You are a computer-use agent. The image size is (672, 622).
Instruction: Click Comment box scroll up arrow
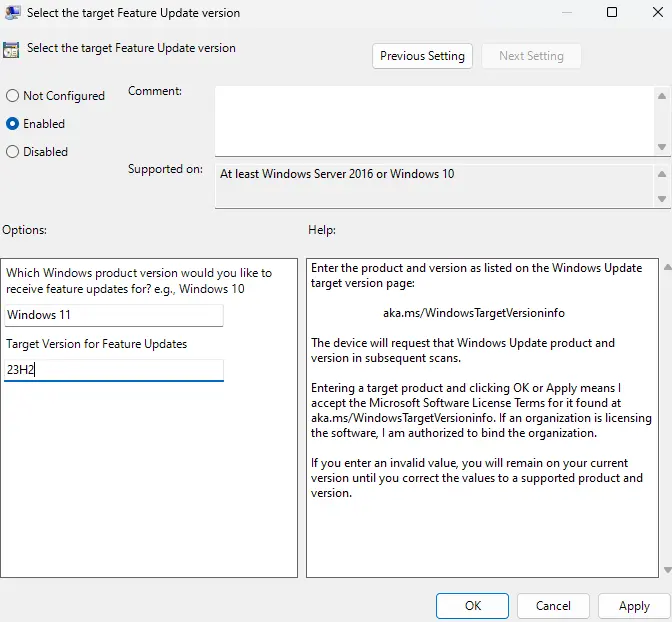[662, 96]
